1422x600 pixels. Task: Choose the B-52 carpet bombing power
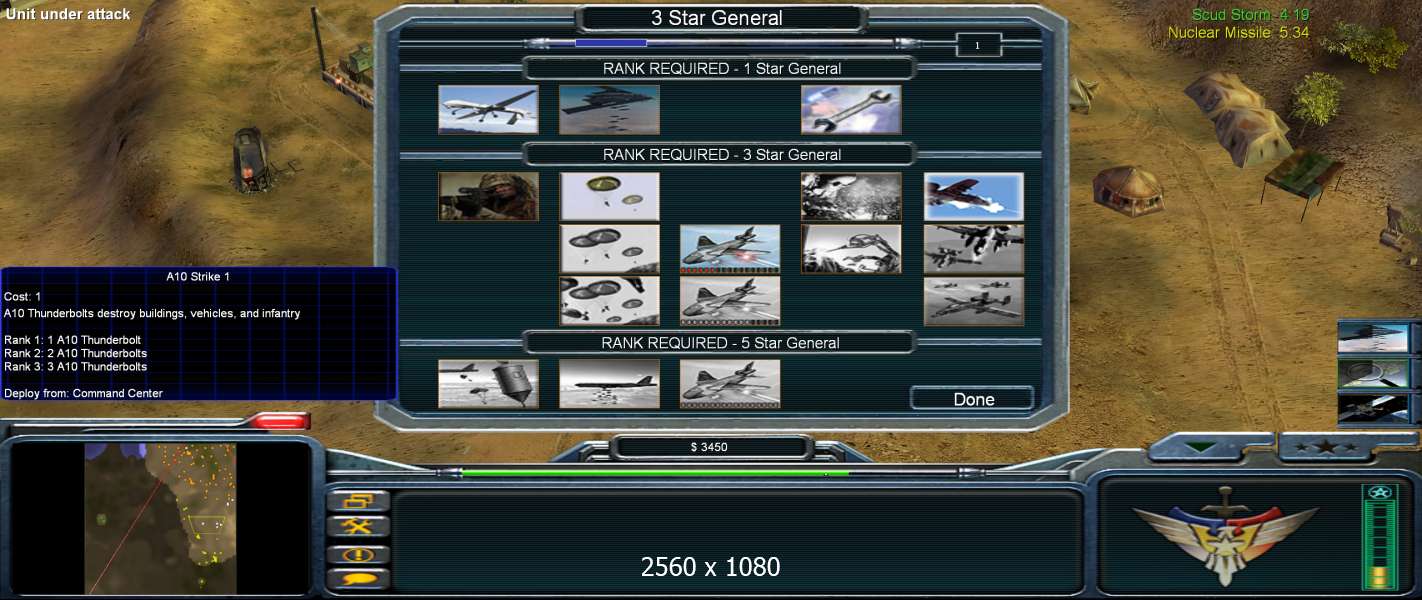point(609,384)
